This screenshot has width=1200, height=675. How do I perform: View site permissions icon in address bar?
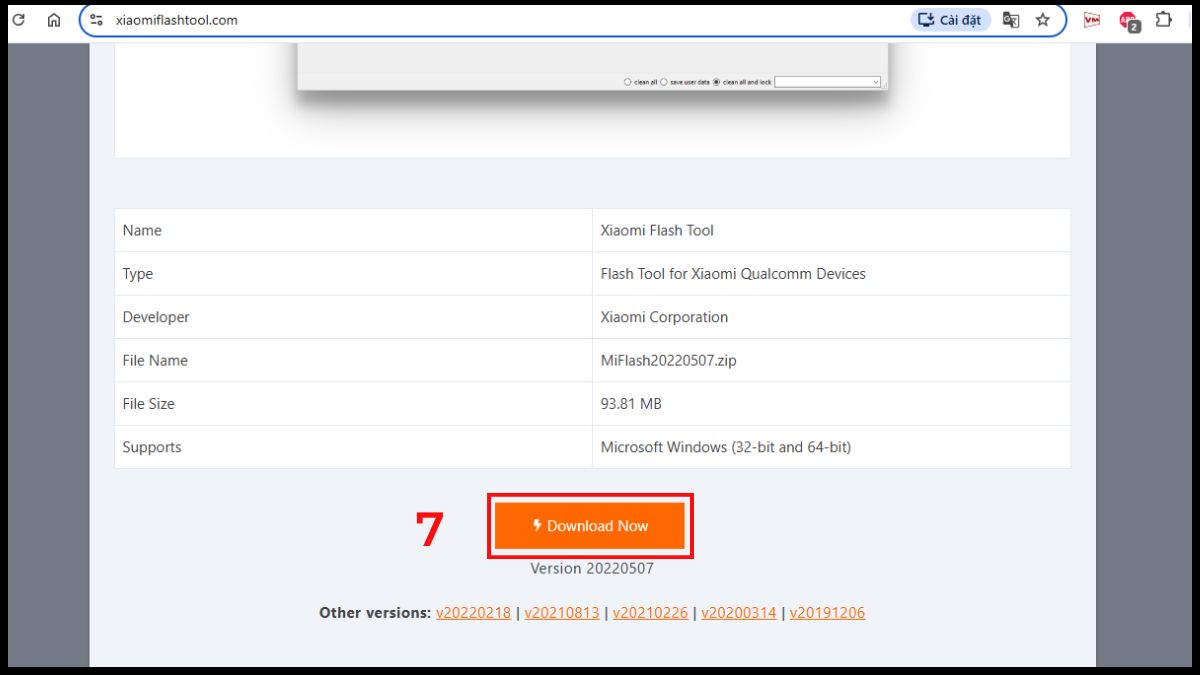coord(95,19)
